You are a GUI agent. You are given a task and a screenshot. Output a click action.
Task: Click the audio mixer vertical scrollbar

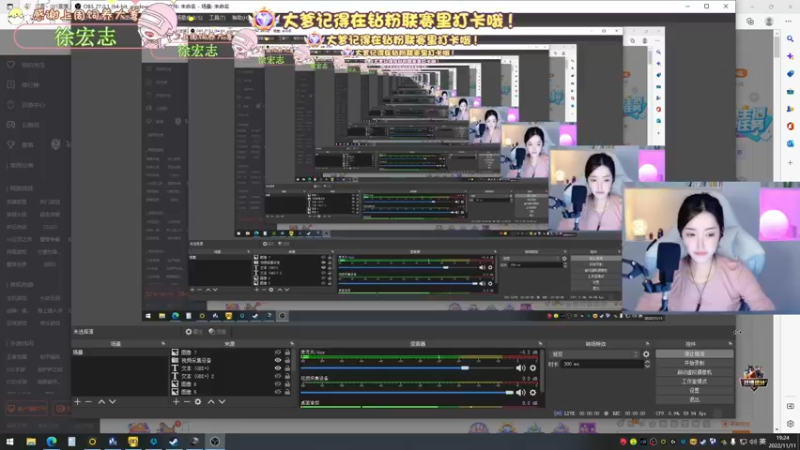[542, 372]
